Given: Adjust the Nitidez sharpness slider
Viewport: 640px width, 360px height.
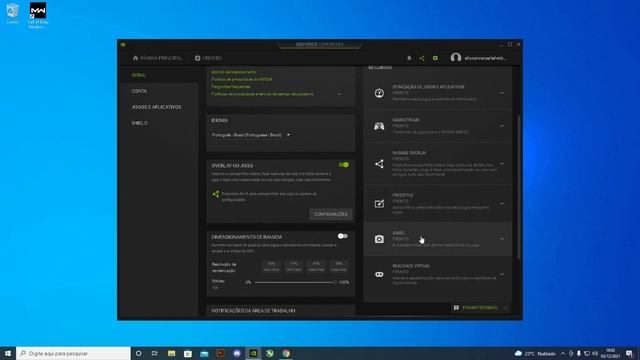Looking at the screenshot, I should (x=295, y=282).
